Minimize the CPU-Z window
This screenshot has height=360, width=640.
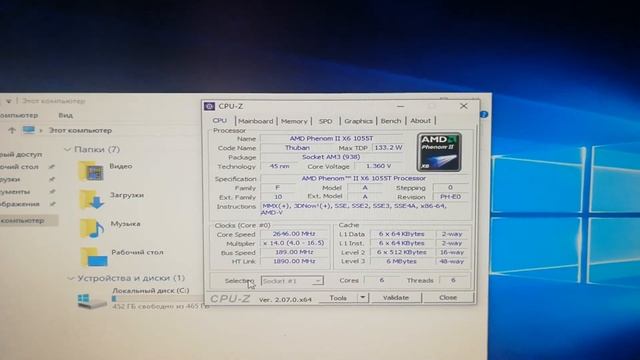pos(401,106)
